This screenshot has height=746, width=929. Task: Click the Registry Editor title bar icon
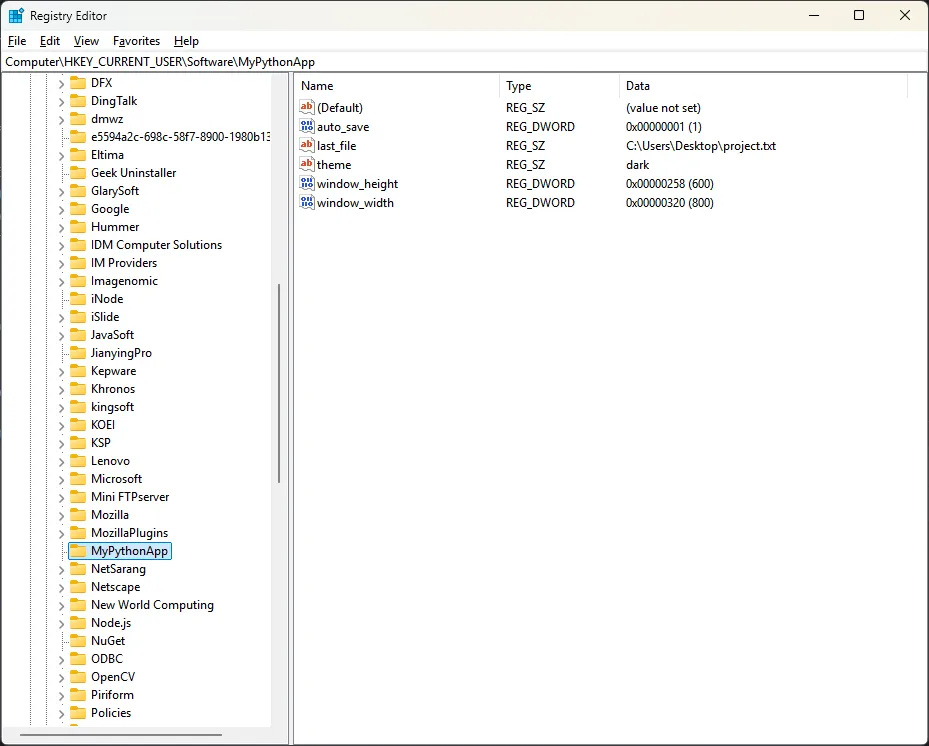tap(16, 16)
